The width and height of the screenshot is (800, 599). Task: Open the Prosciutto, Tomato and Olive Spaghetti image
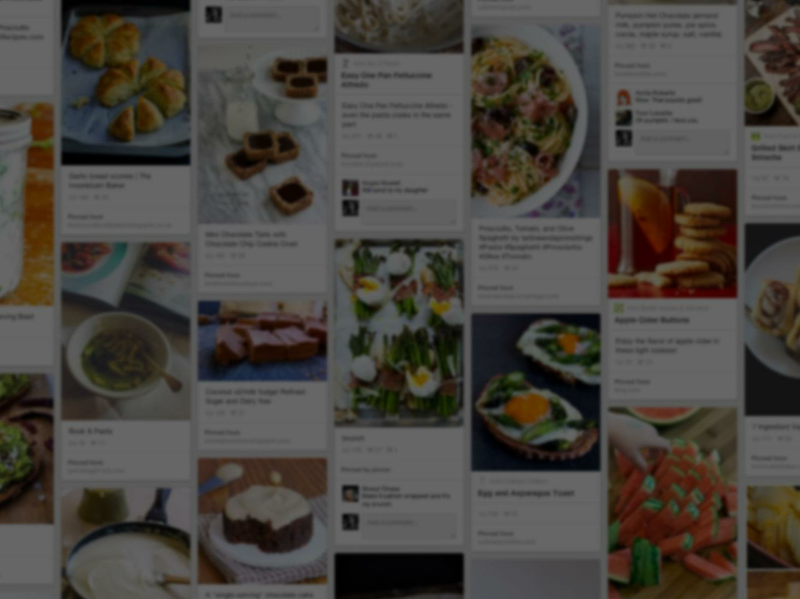[536, 121]
